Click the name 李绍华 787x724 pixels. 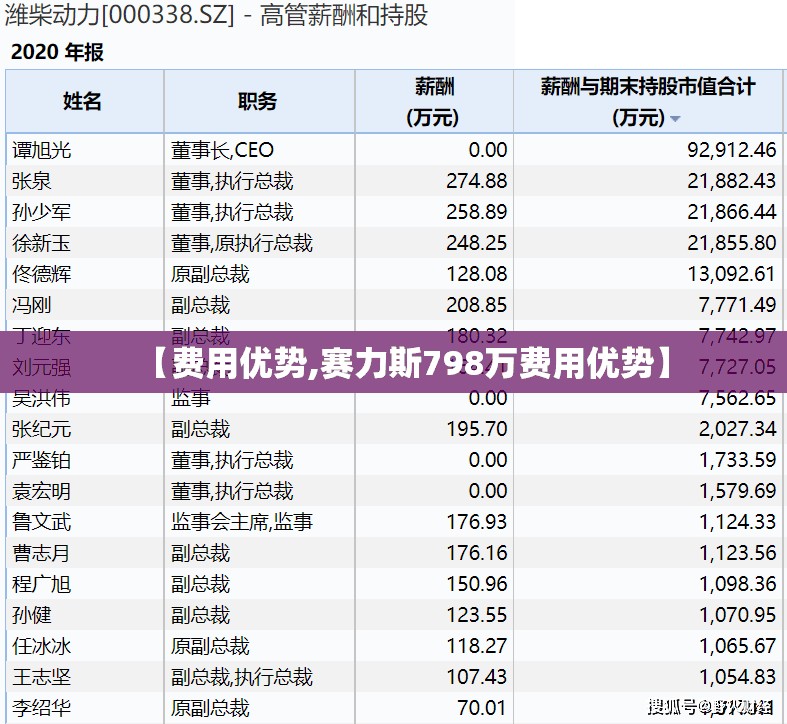pyautogui.click(x=42, y=708)
